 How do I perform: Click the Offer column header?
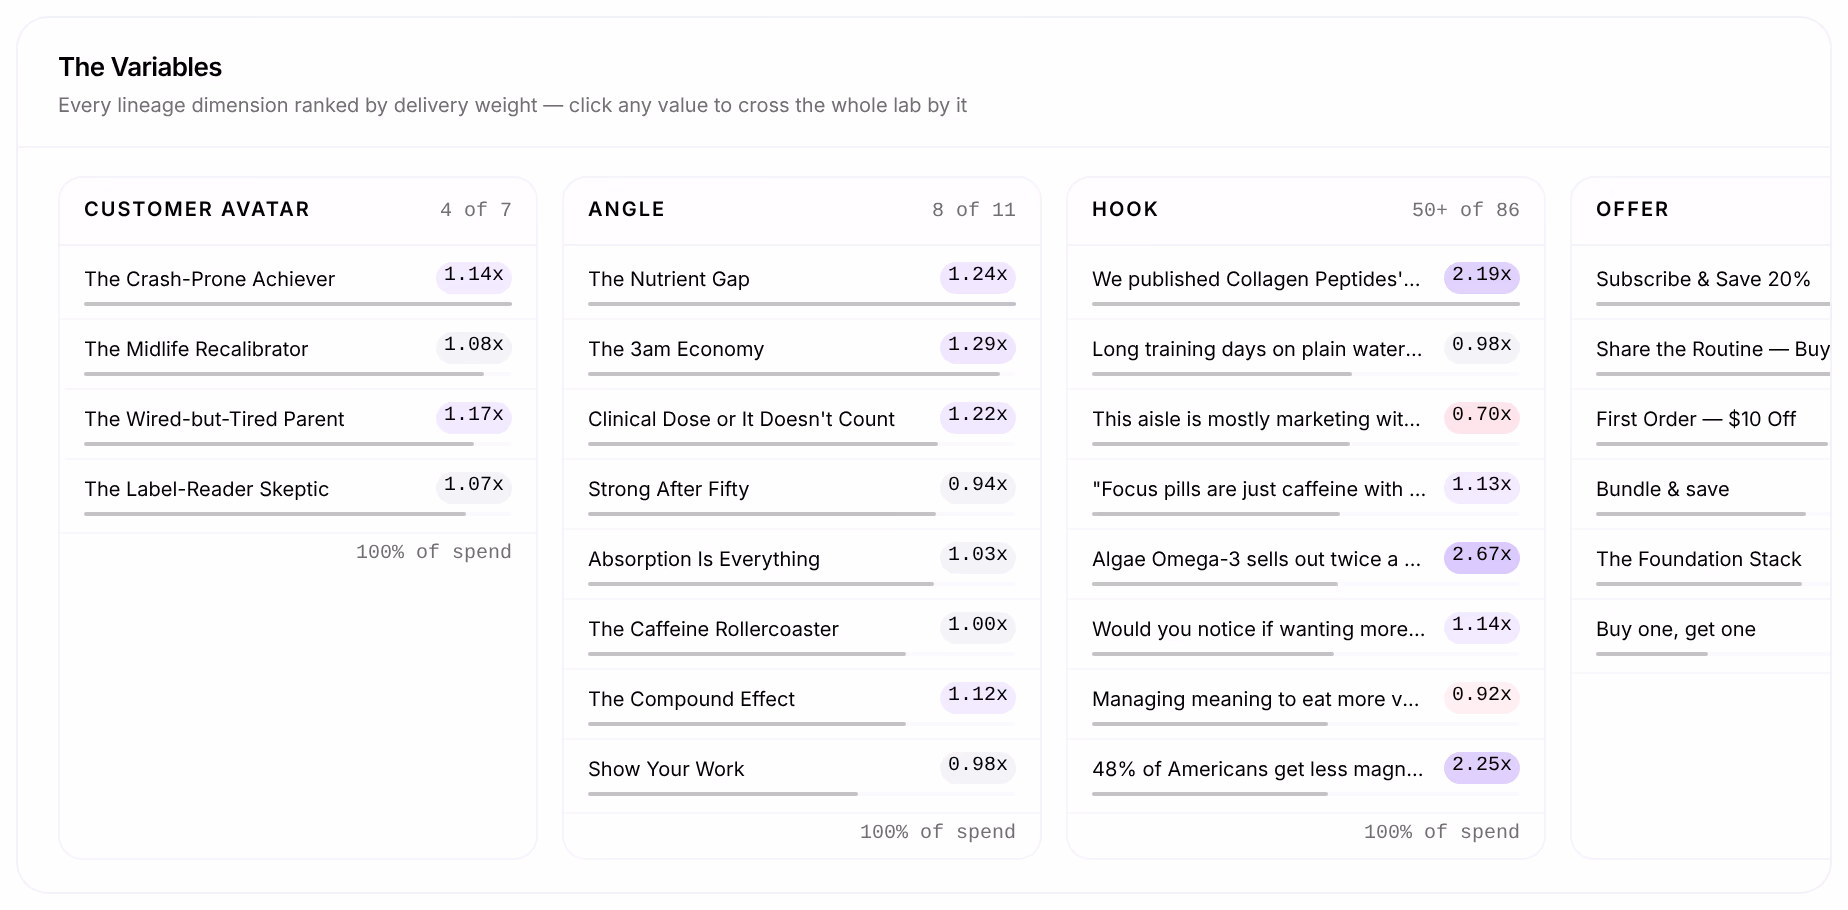[1632, 209]
